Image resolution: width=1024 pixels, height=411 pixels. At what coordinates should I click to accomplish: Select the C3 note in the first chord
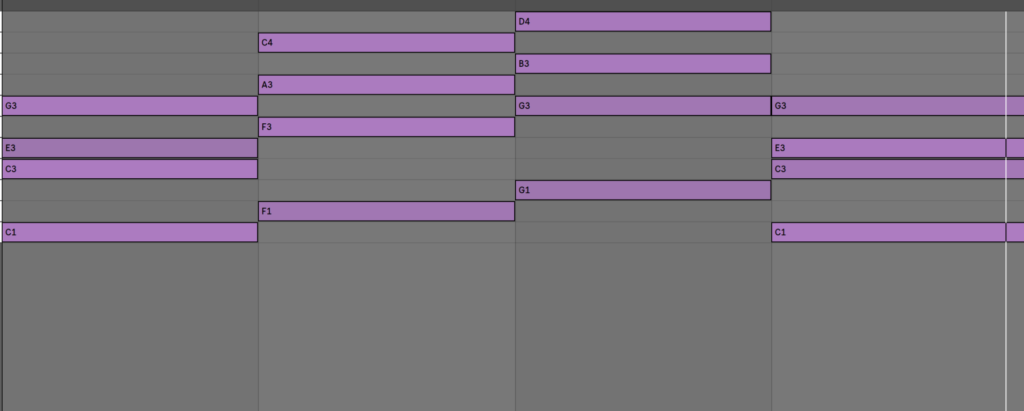[129, 169]
